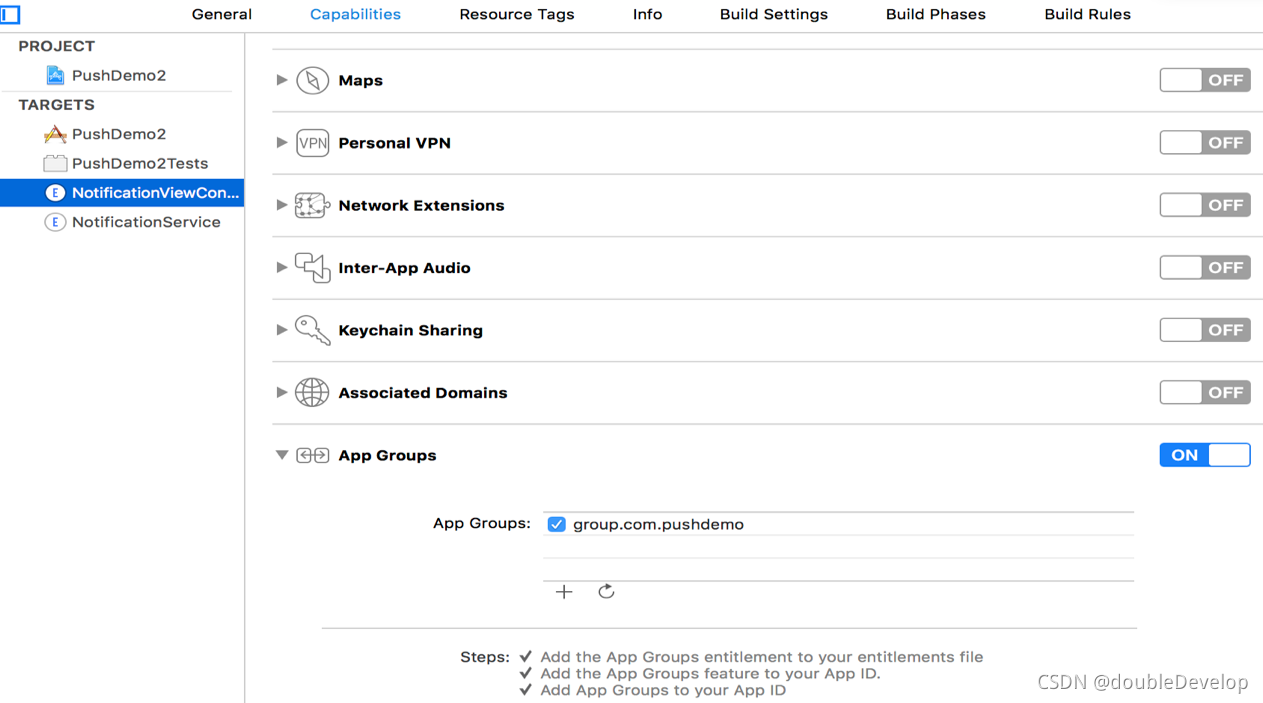
Task: Click the Network Extensions icon
Action: [312, 205]
